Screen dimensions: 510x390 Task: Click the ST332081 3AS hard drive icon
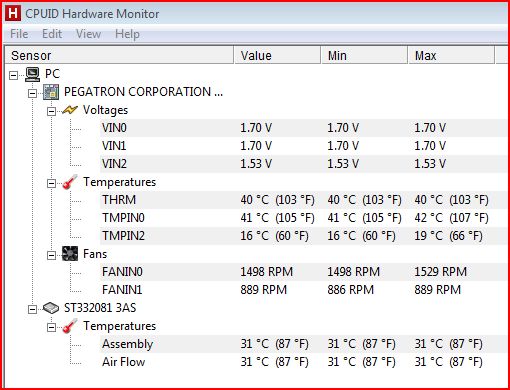[x=51, y=308]
